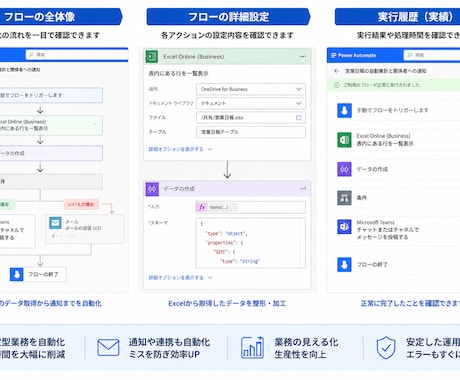Screen dimensions: 460x380
Task: Click the shield check icon in bottom bar
Action: point(386,348)
